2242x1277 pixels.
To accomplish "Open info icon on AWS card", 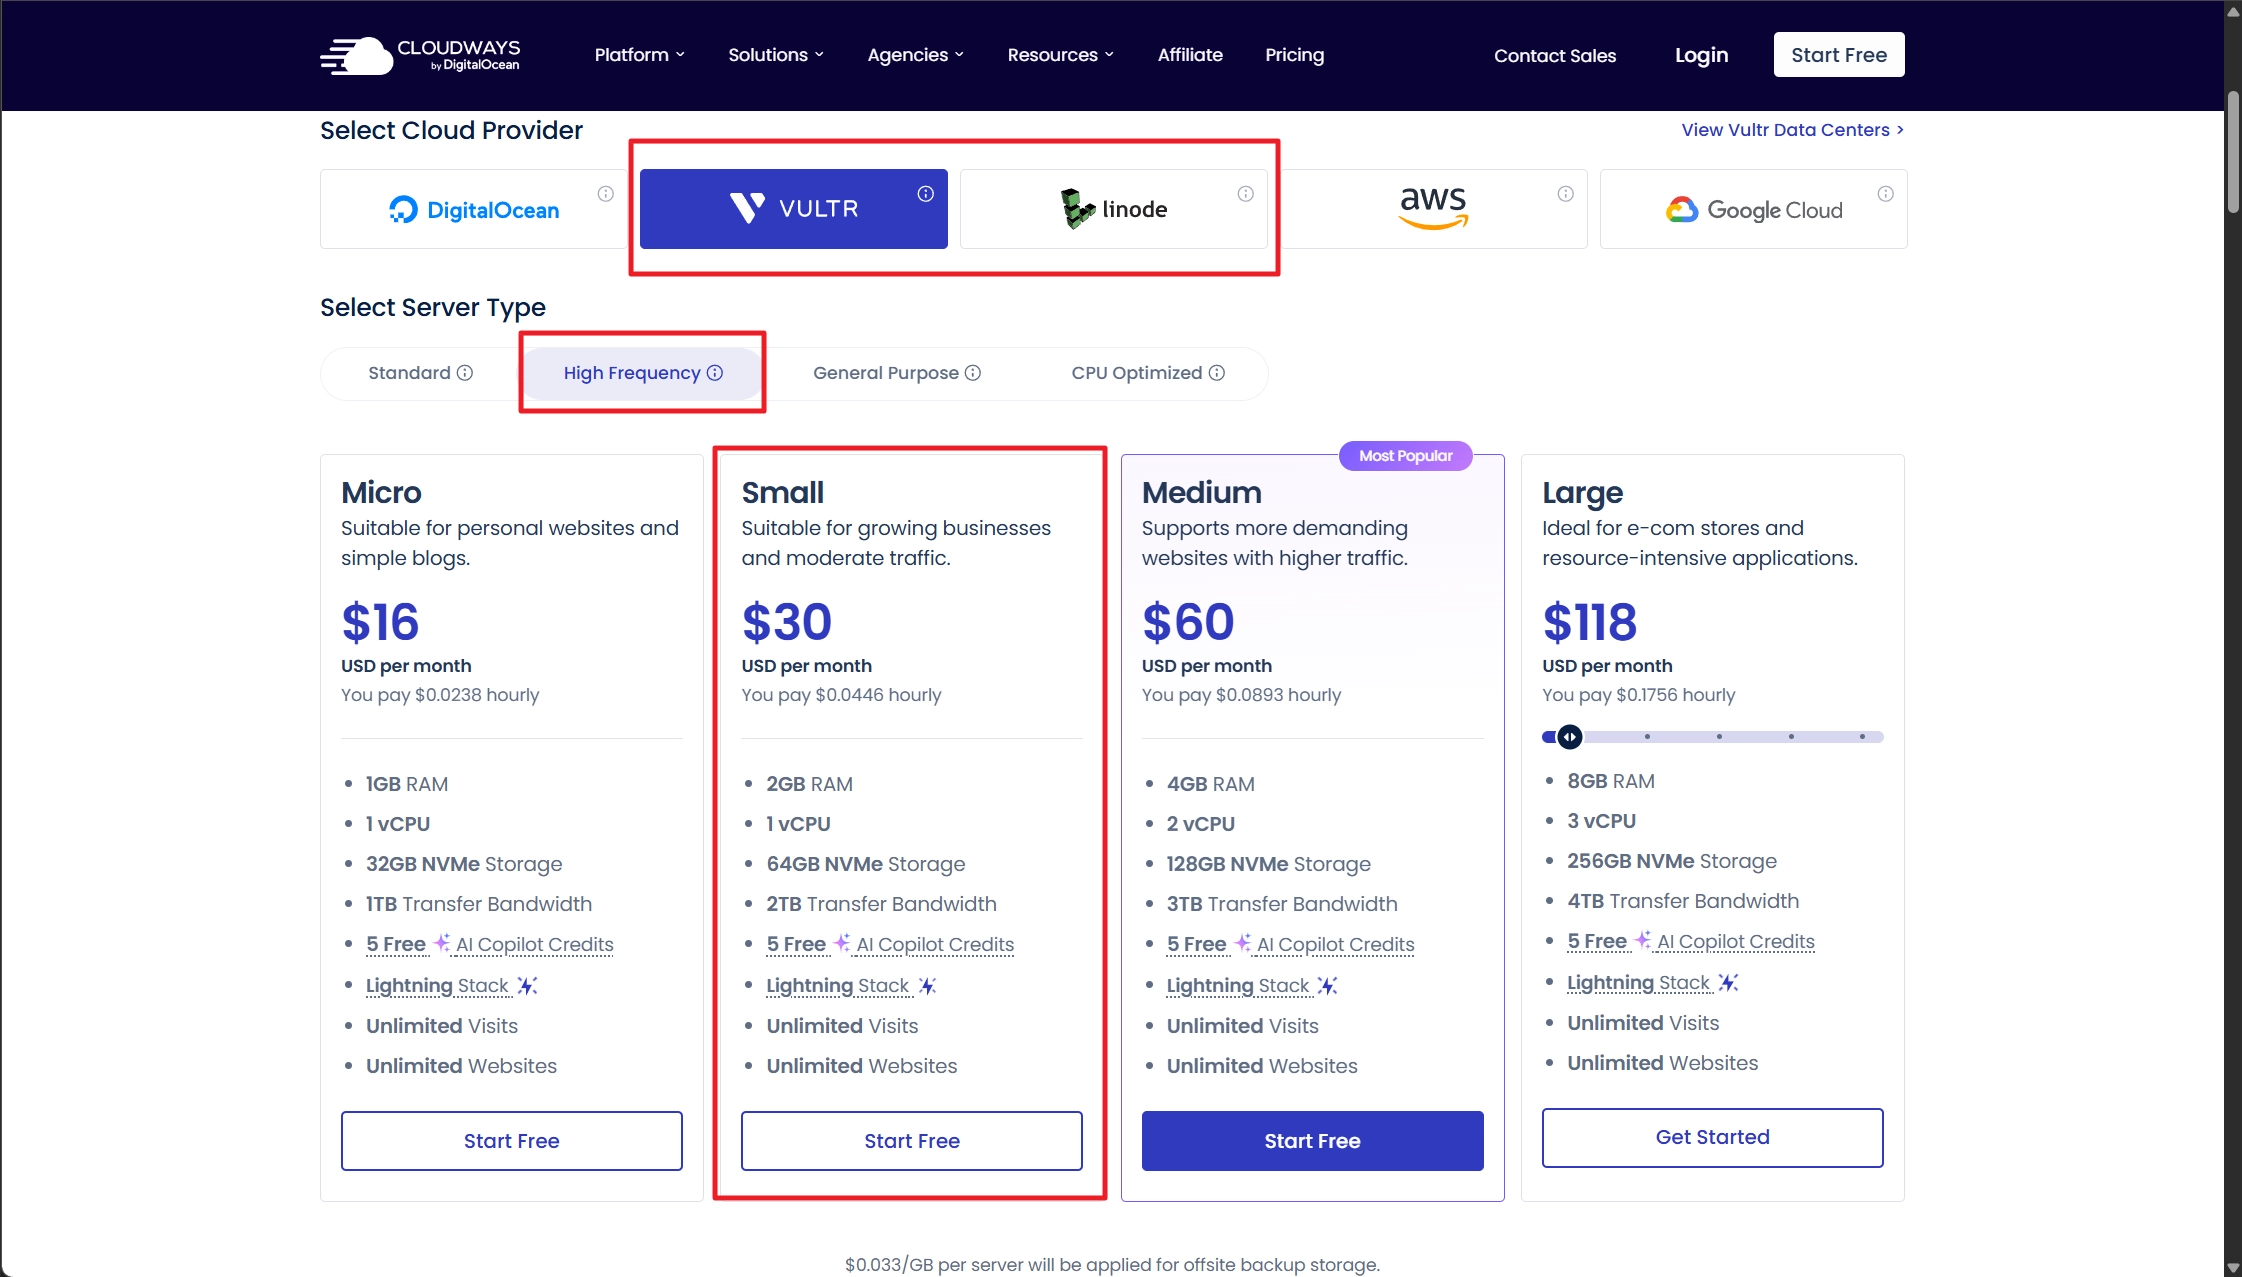I will pos(1566,194).
